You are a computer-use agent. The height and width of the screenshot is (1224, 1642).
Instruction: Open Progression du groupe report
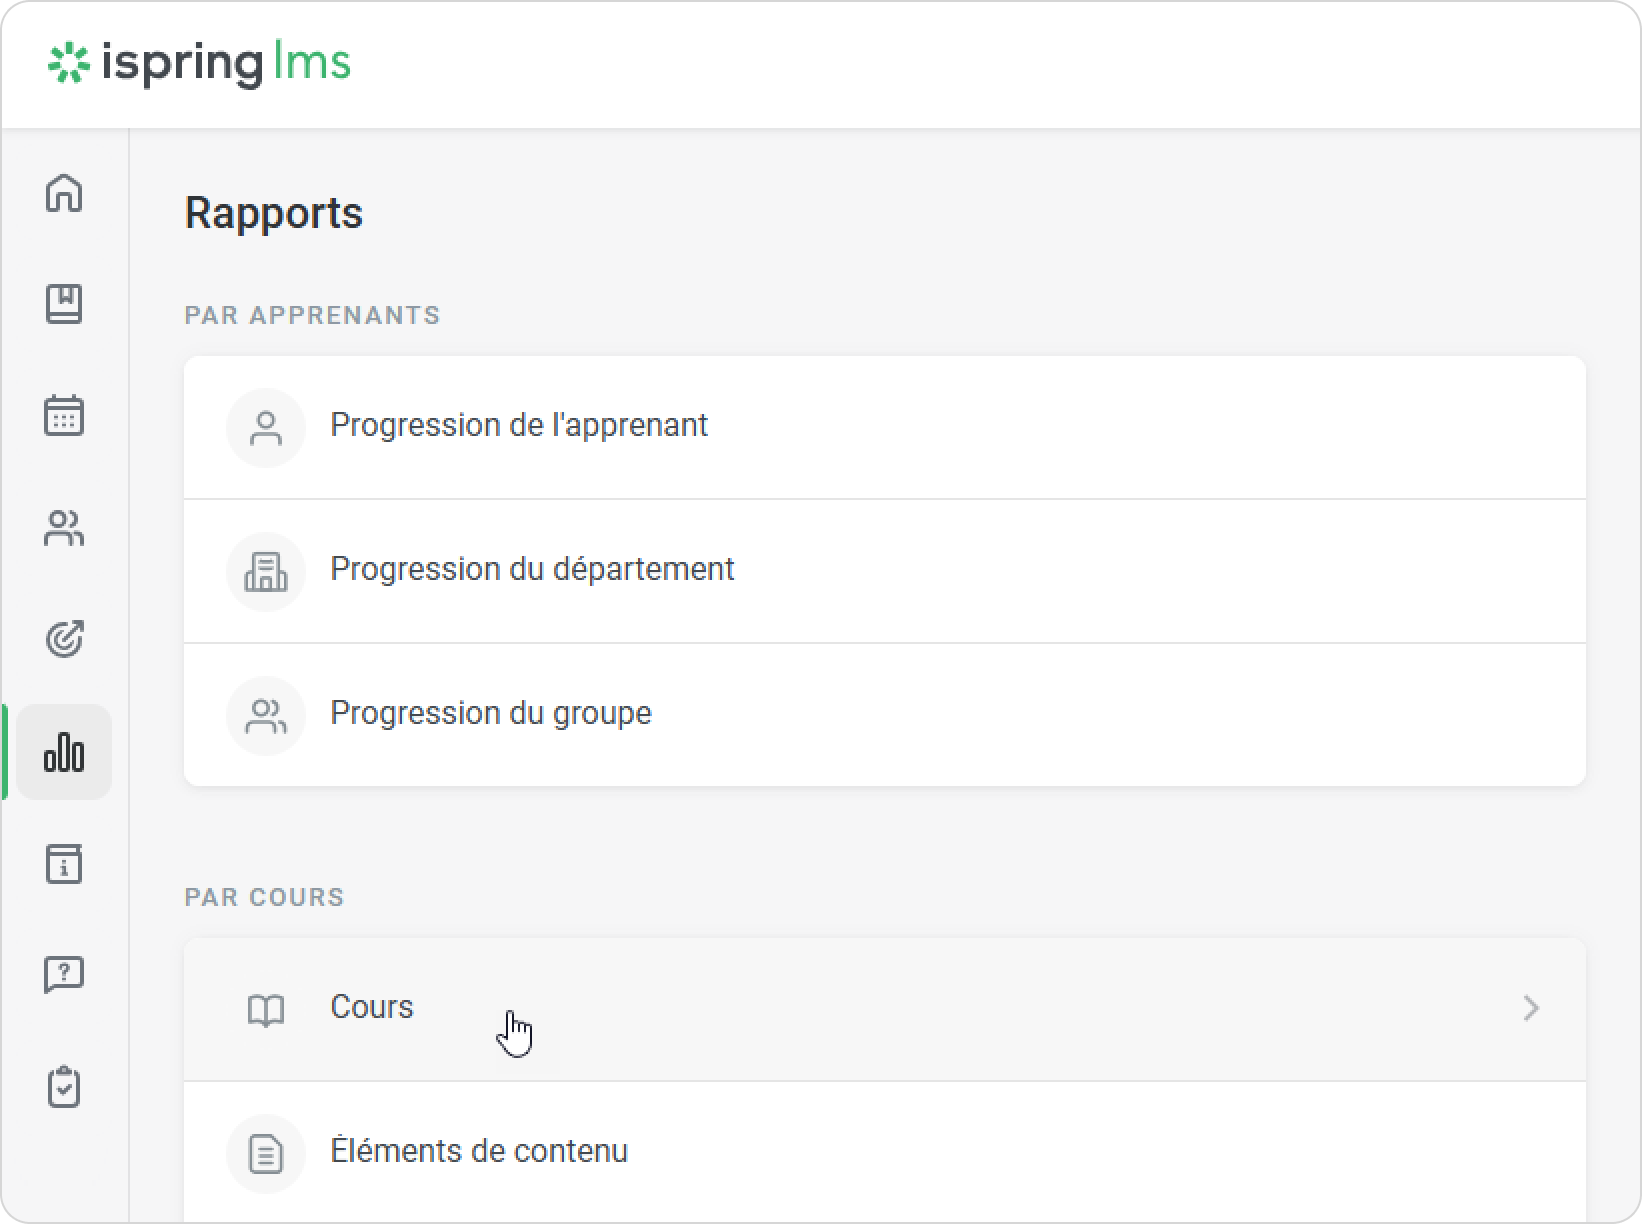tap(491, 714)
